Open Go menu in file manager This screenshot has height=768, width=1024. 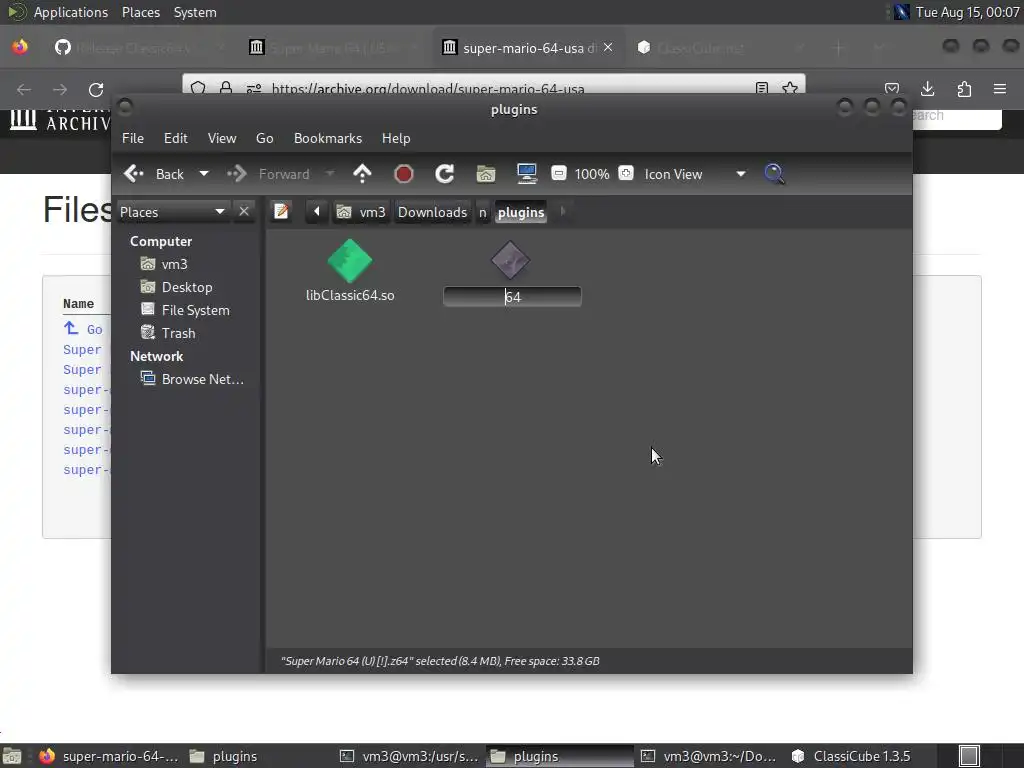(264, 138)
